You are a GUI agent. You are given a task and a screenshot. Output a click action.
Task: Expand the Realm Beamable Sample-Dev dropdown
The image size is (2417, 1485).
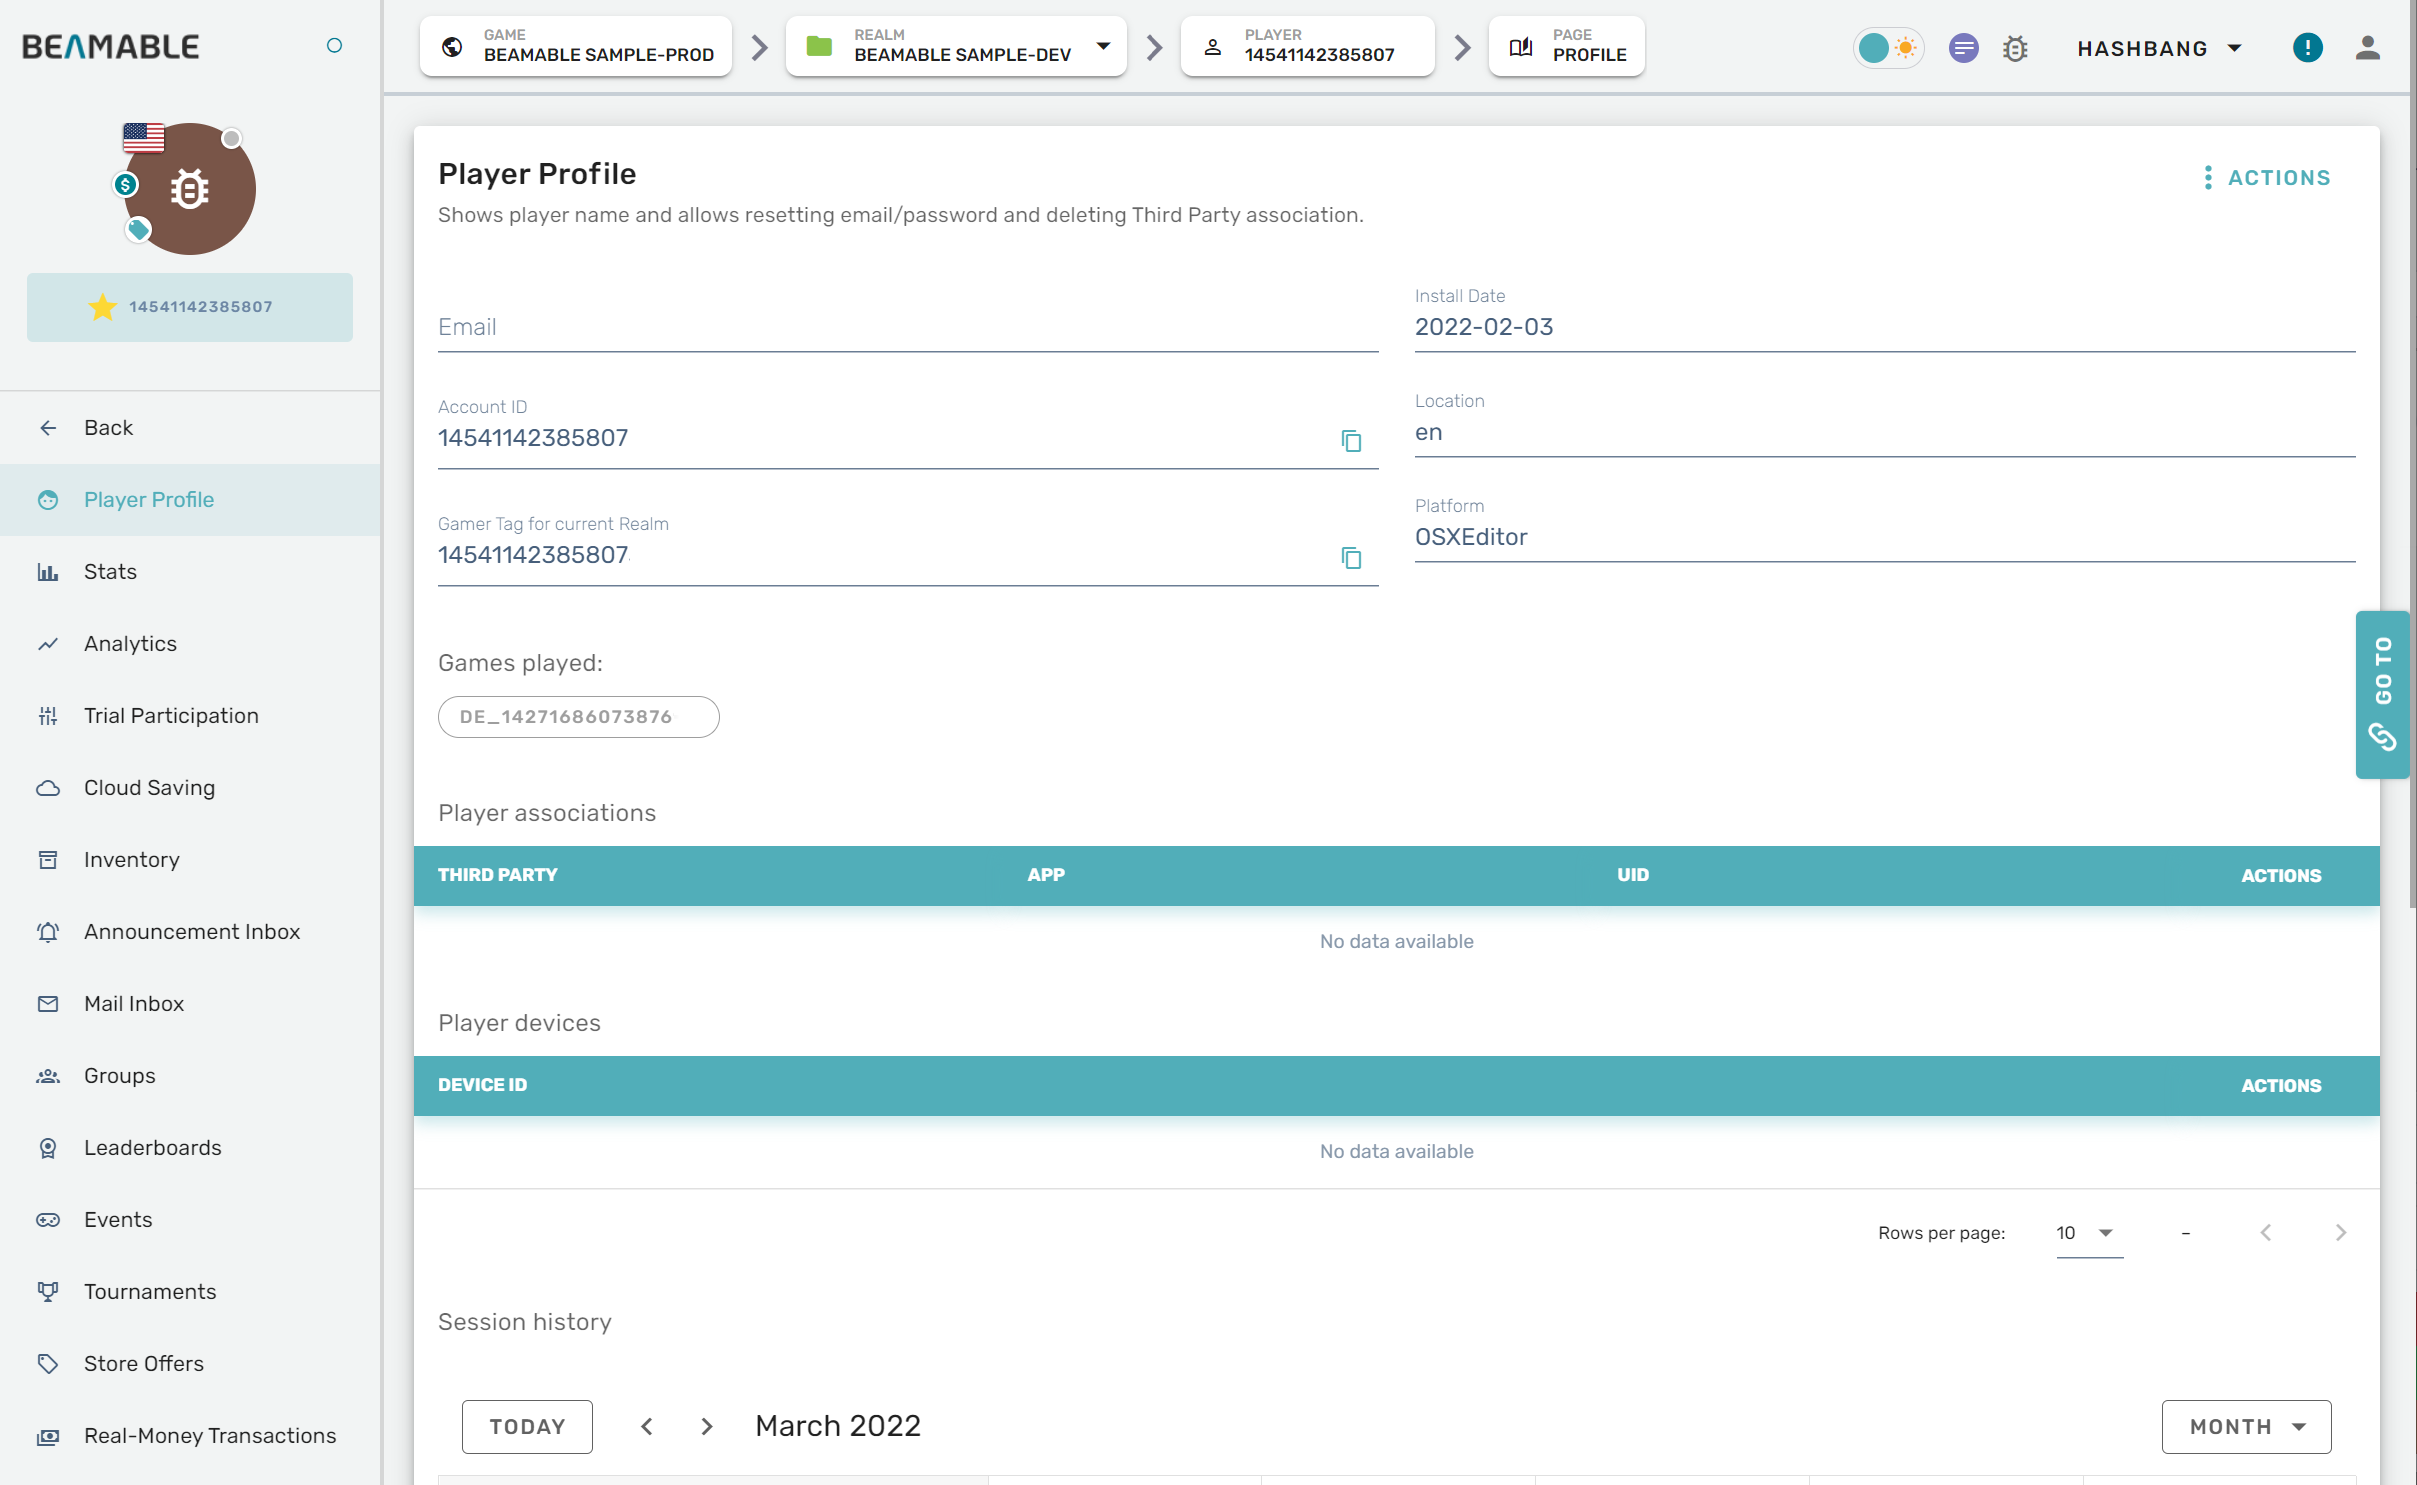coord(1103,46)
